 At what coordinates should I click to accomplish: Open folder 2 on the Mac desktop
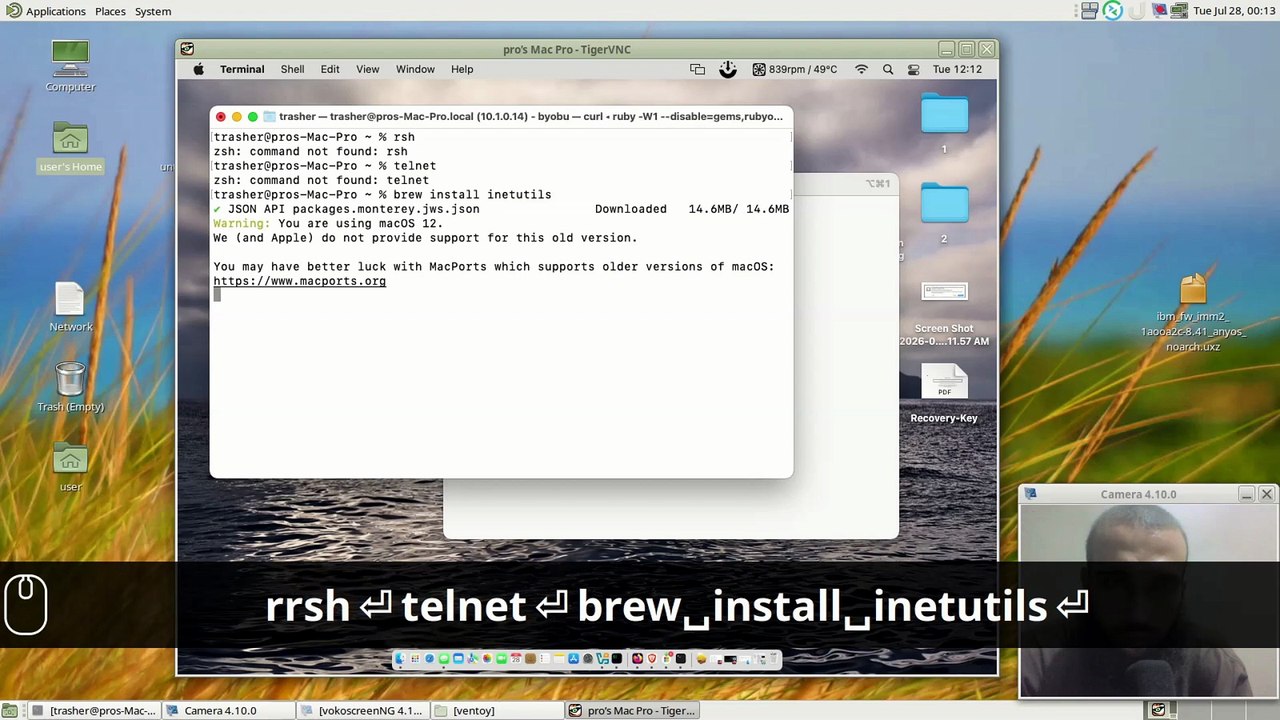(944, 203)
